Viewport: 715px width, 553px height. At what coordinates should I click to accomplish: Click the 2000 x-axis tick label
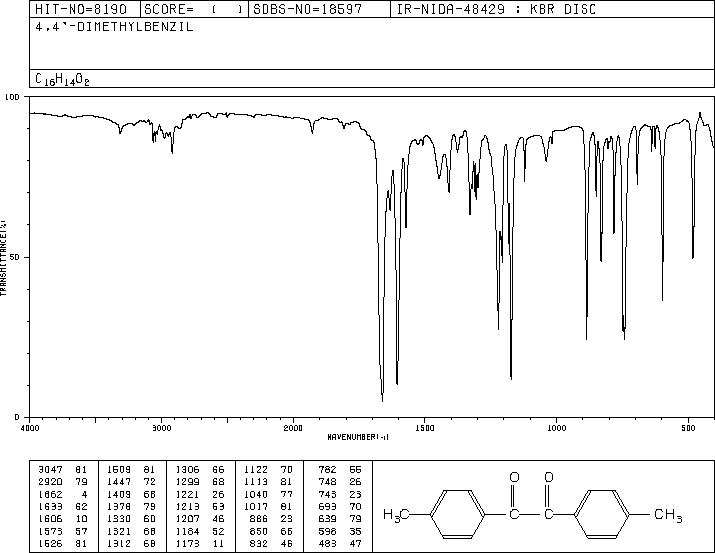tap(293, 428)
